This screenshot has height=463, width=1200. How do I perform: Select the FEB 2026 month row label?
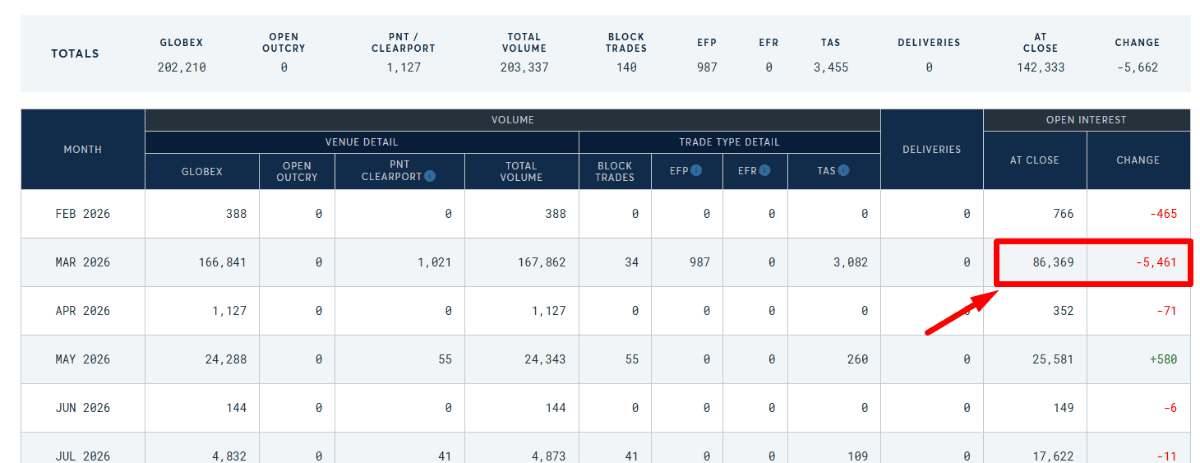(83, 214)
